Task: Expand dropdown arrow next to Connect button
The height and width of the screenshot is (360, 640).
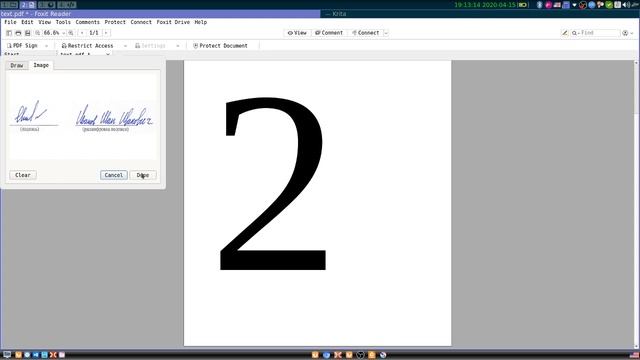Action: pos(386,33)
